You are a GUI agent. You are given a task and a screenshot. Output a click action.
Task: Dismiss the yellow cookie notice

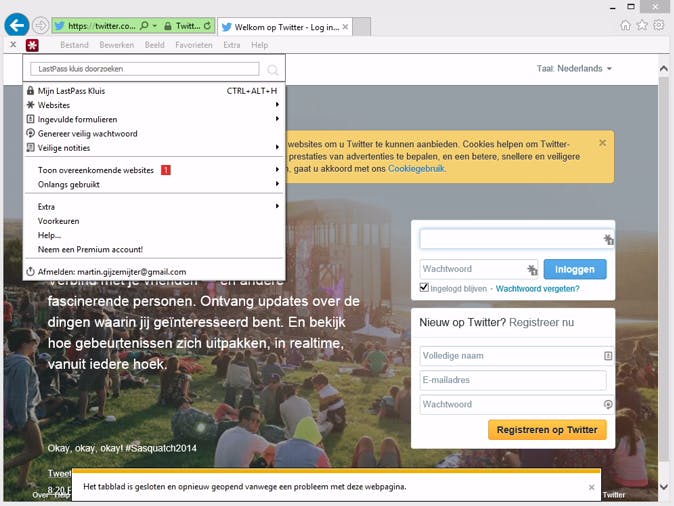(x=603, y=143)
